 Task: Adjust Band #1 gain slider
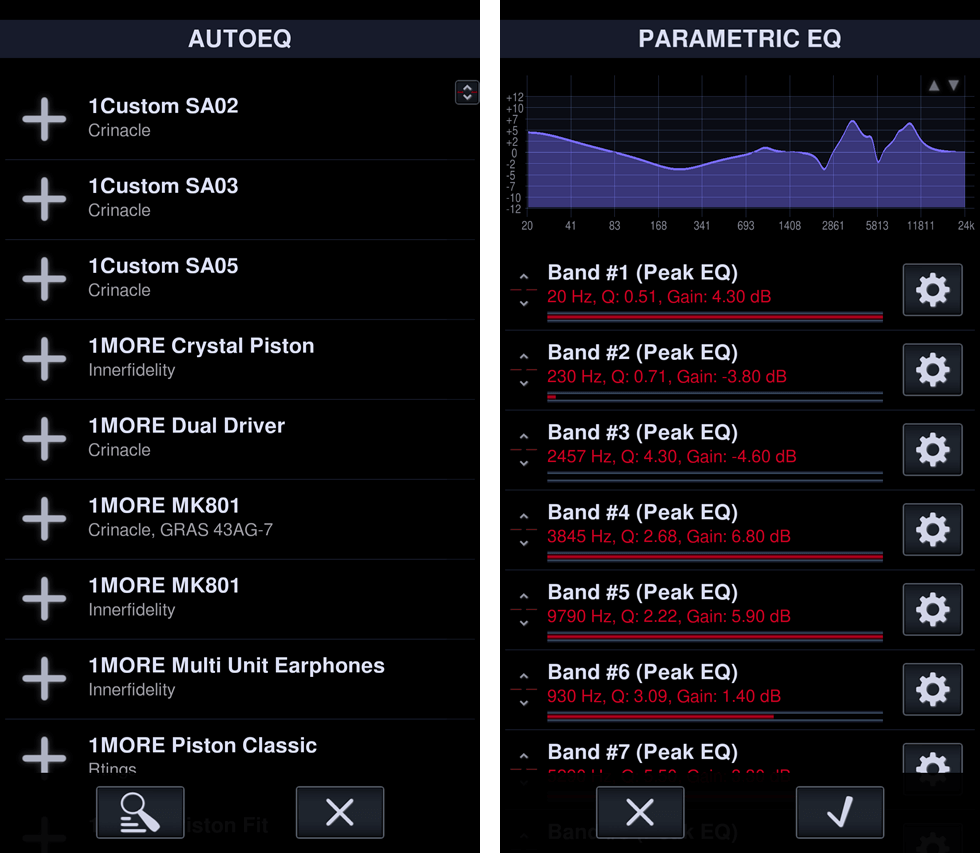pos(715,317)
